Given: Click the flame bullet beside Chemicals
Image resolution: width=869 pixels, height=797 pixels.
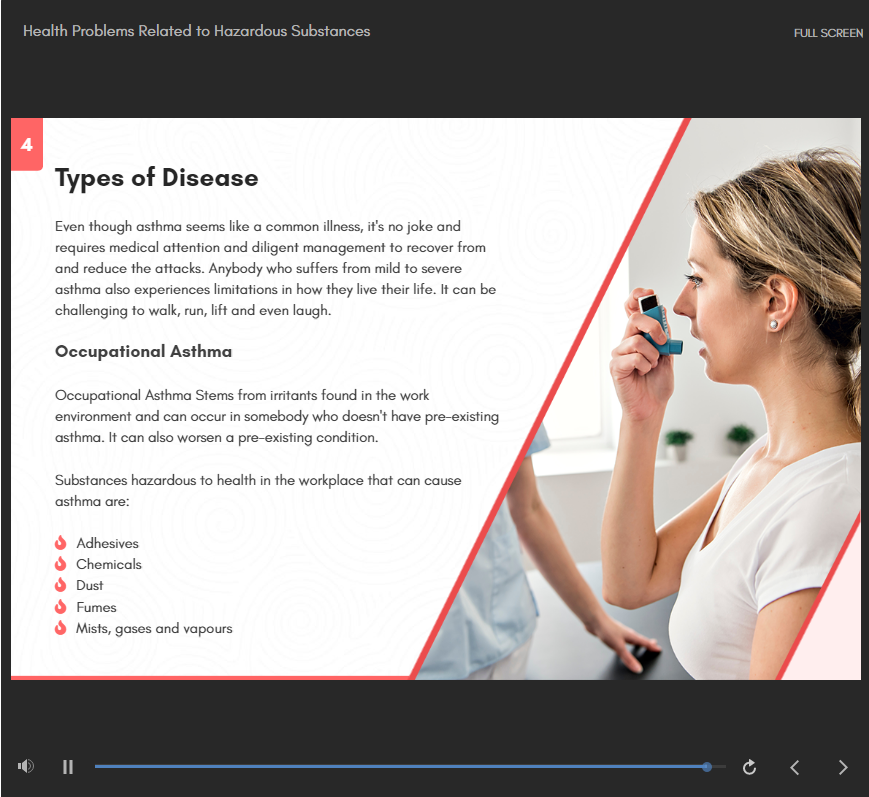Looking at the screenshot, I should [61, 564].
